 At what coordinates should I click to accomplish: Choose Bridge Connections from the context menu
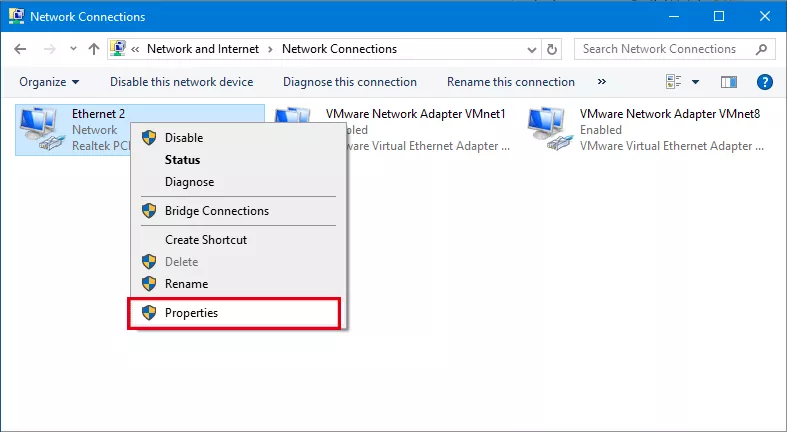[x=238, y=211]
